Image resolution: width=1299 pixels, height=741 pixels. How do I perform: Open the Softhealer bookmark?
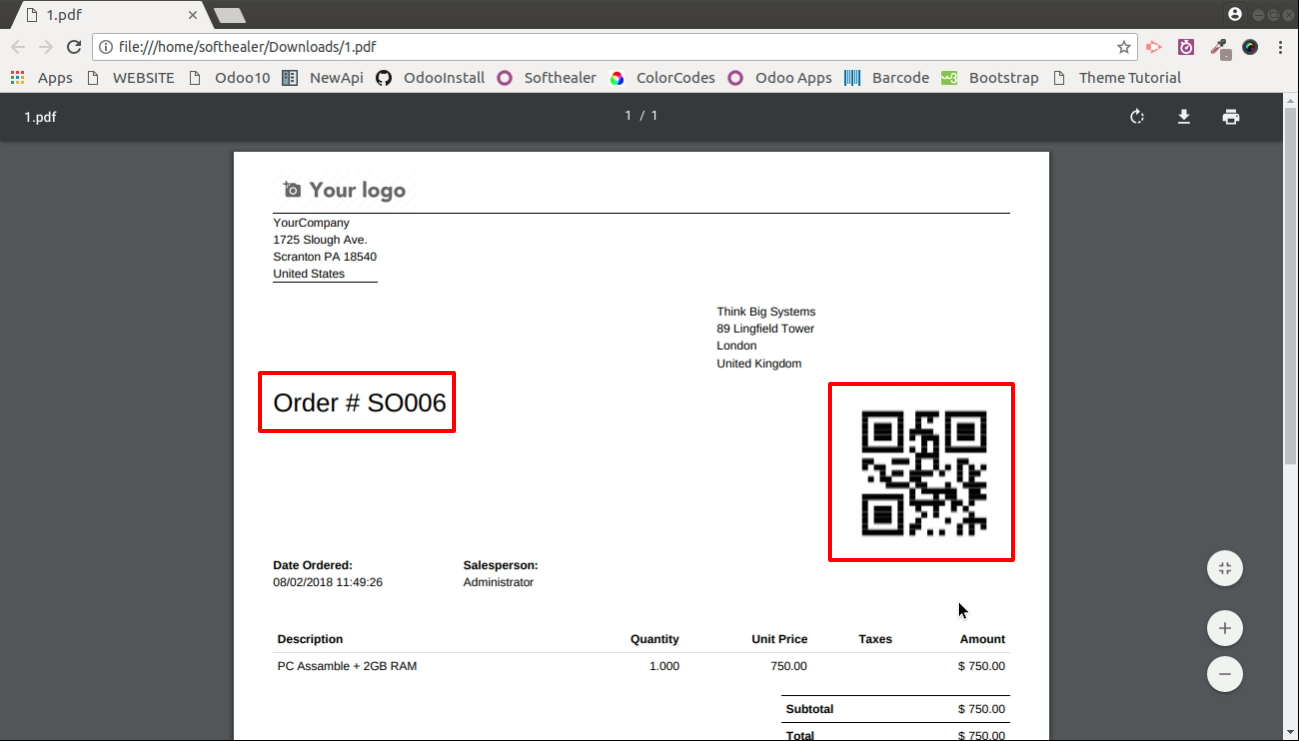(x=547, y=78)
